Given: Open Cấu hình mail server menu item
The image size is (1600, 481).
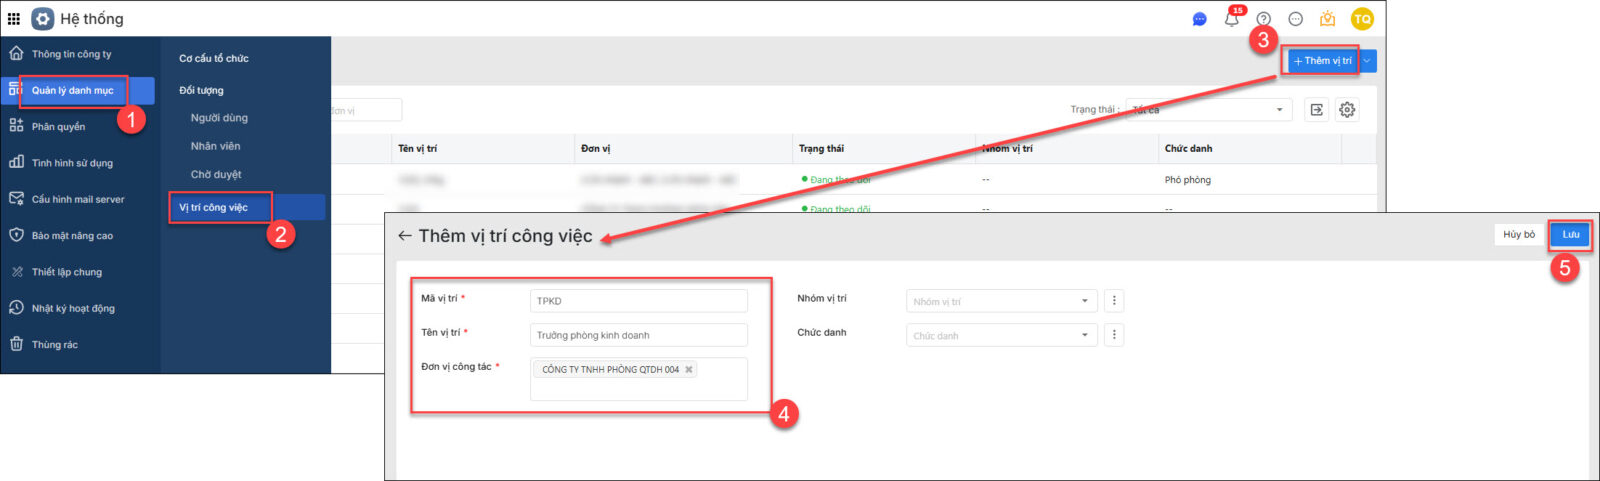Looking at the screenshot, I should point(78,199).
